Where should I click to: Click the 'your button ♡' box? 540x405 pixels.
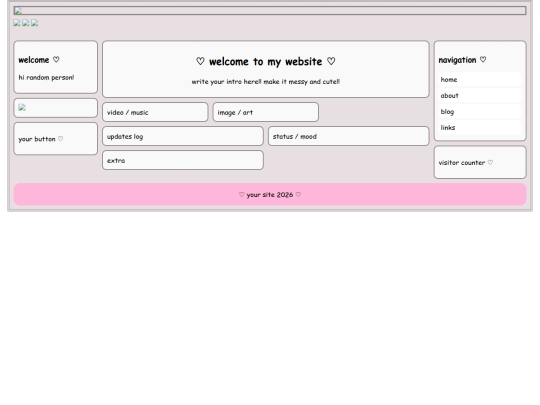point(55,139)
